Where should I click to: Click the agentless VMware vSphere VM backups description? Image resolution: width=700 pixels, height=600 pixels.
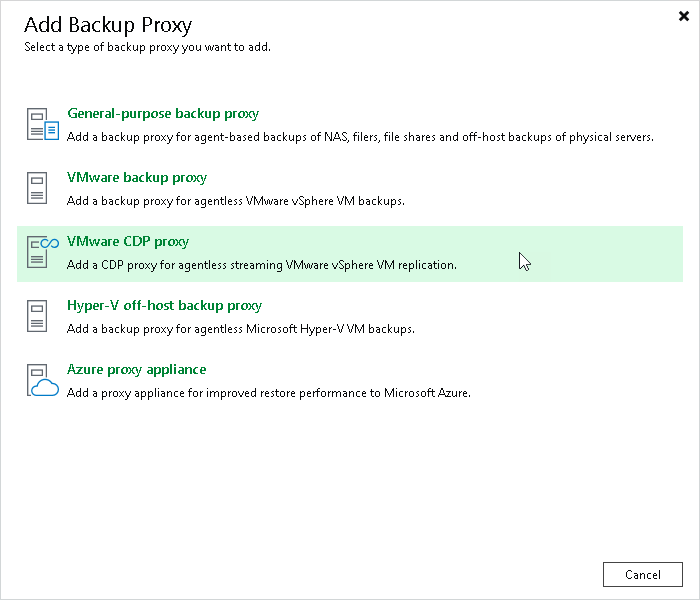236,201
